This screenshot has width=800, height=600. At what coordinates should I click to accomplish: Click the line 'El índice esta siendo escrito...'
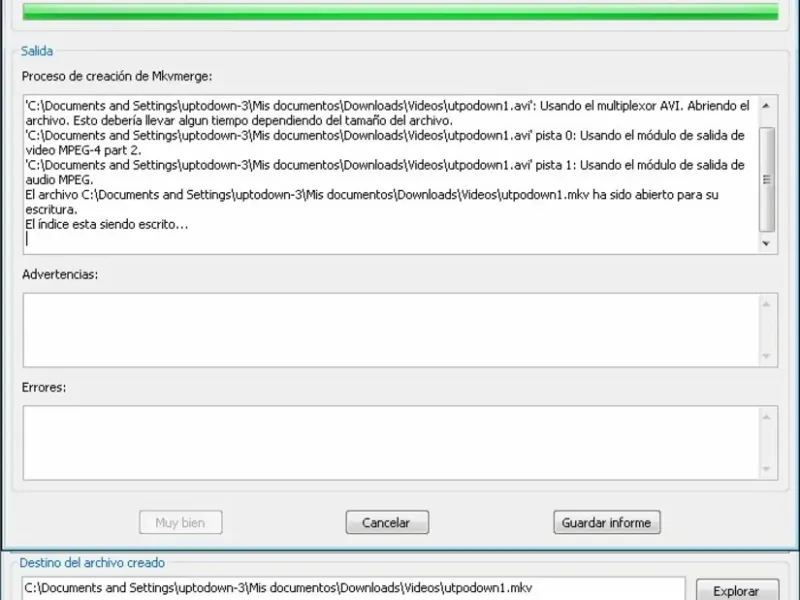(107, 224)
